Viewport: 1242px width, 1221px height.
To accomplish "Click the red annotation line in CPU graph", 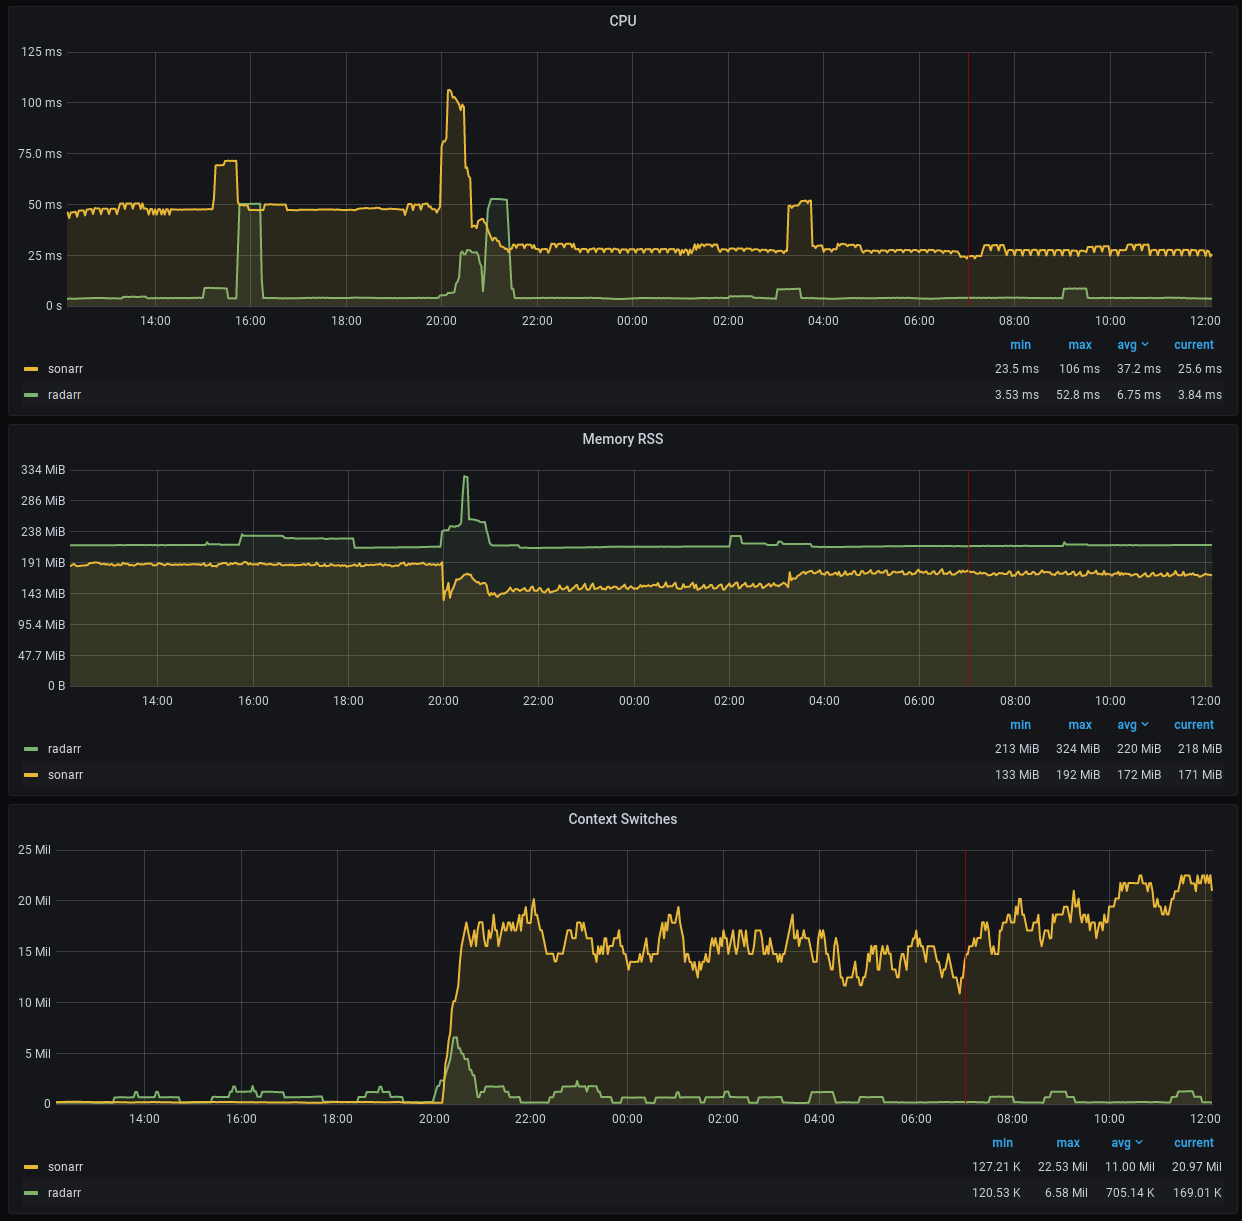I will (x=968, y=178).
